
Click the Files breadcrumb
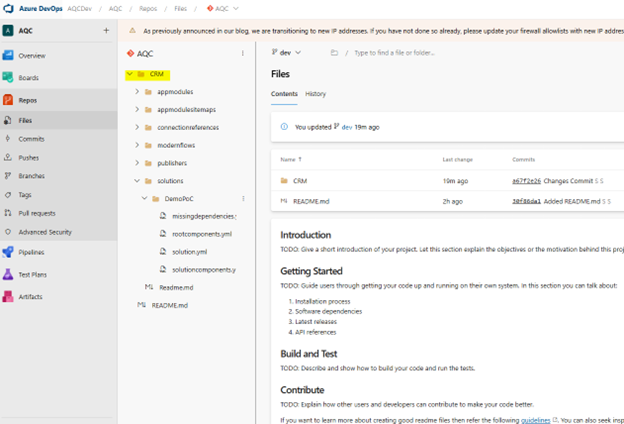[181, 8]
